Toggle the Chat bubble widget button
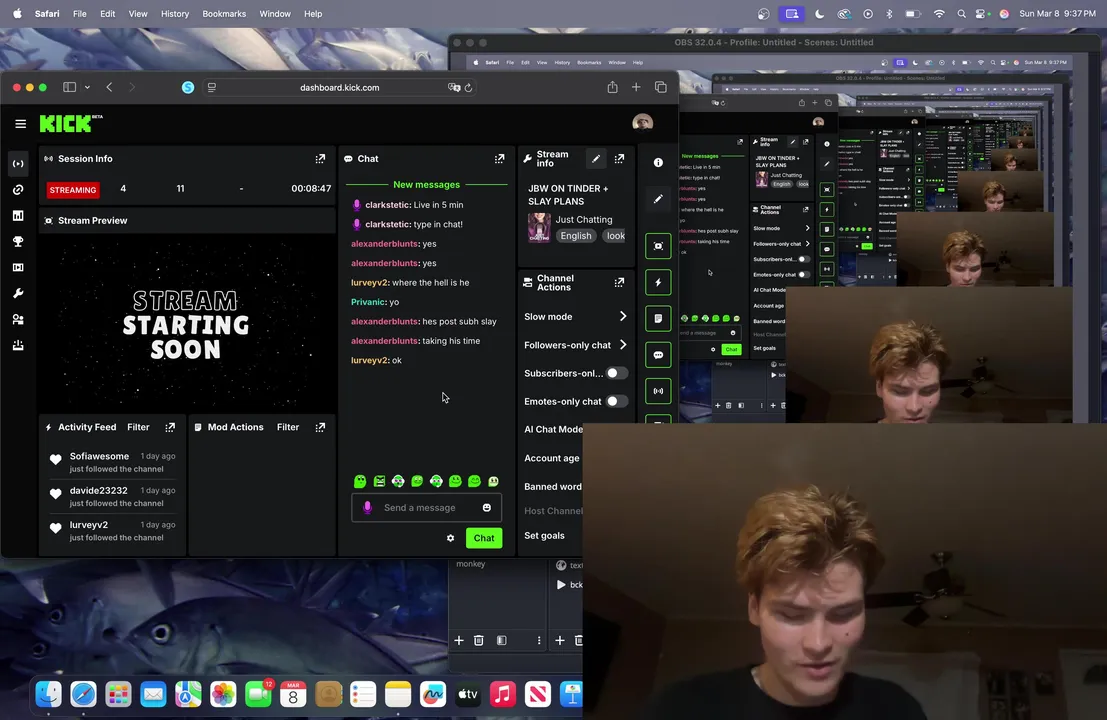The height and width of the screenshot is (720, 1107). (658, 354)
